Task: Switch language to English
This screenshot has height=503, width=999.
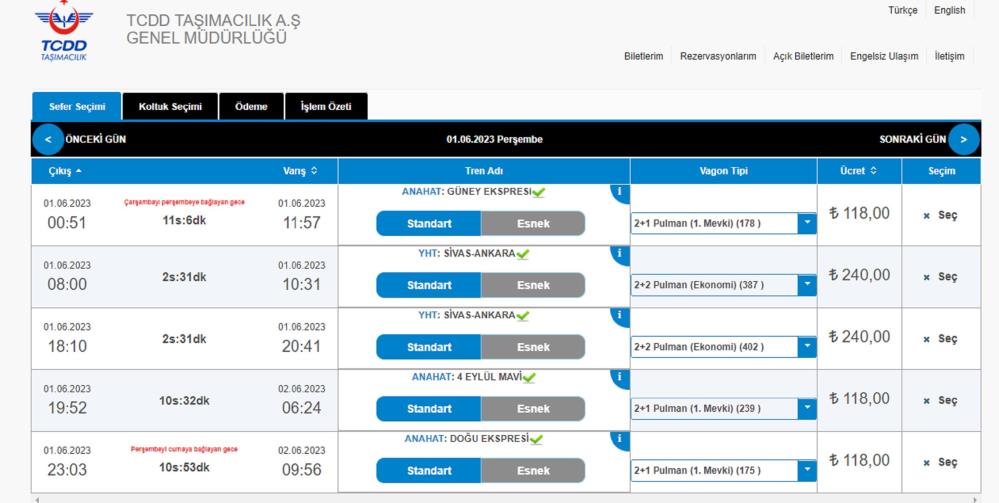Action: point(949,11)
